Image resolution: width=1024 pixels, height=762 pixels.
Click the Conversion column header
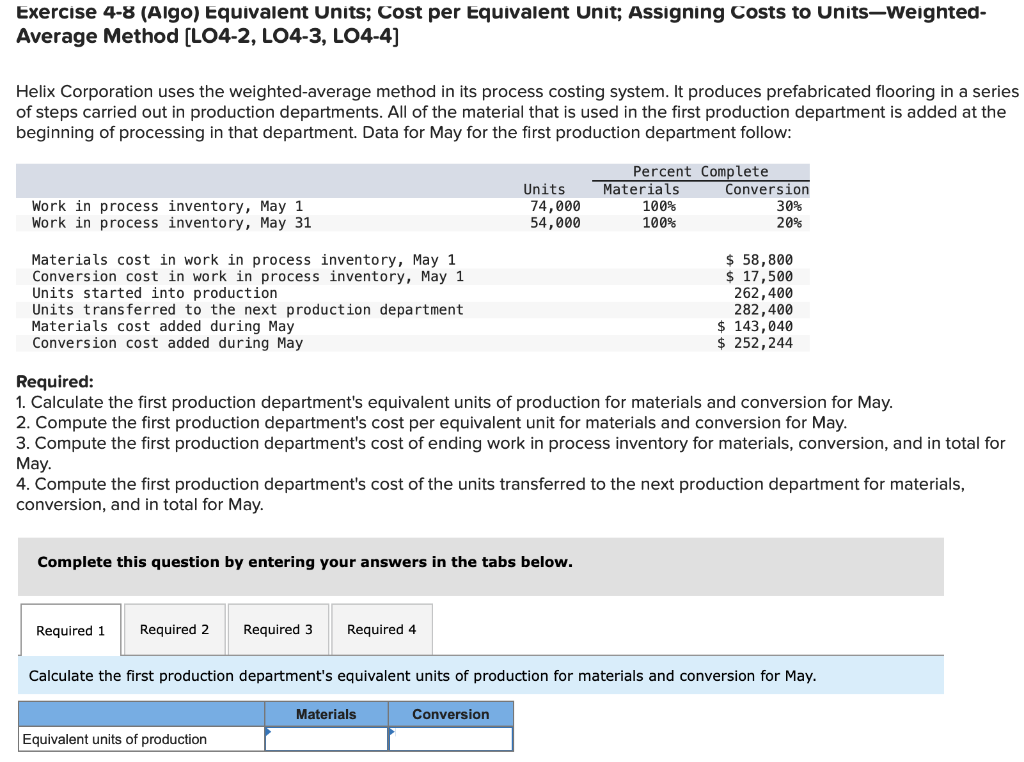(x=451, y=713)
